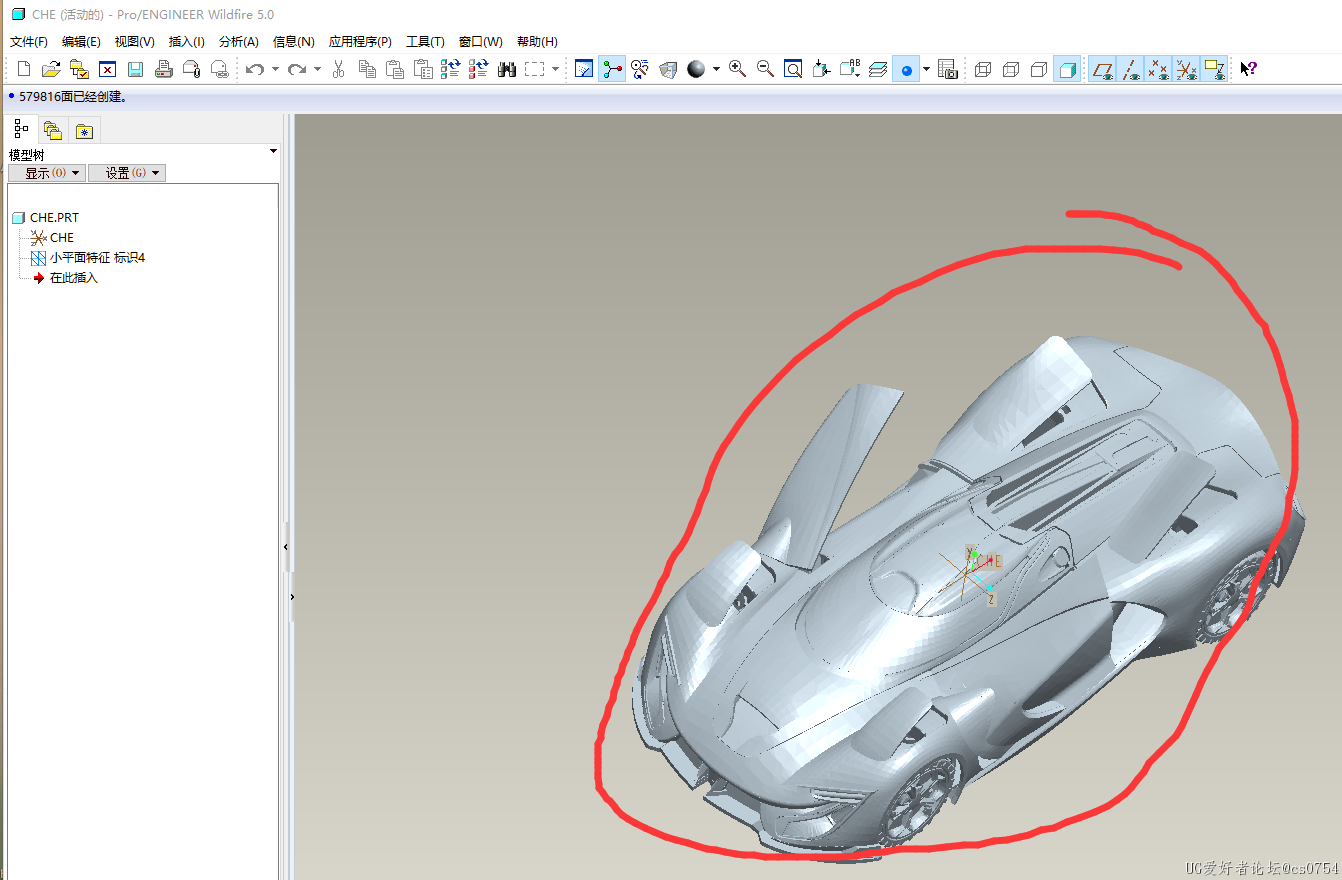The width and height of the screenshot is (1342, 880).
Task: Expand 模型树 panel options arrow
Action: coord(273,151)
